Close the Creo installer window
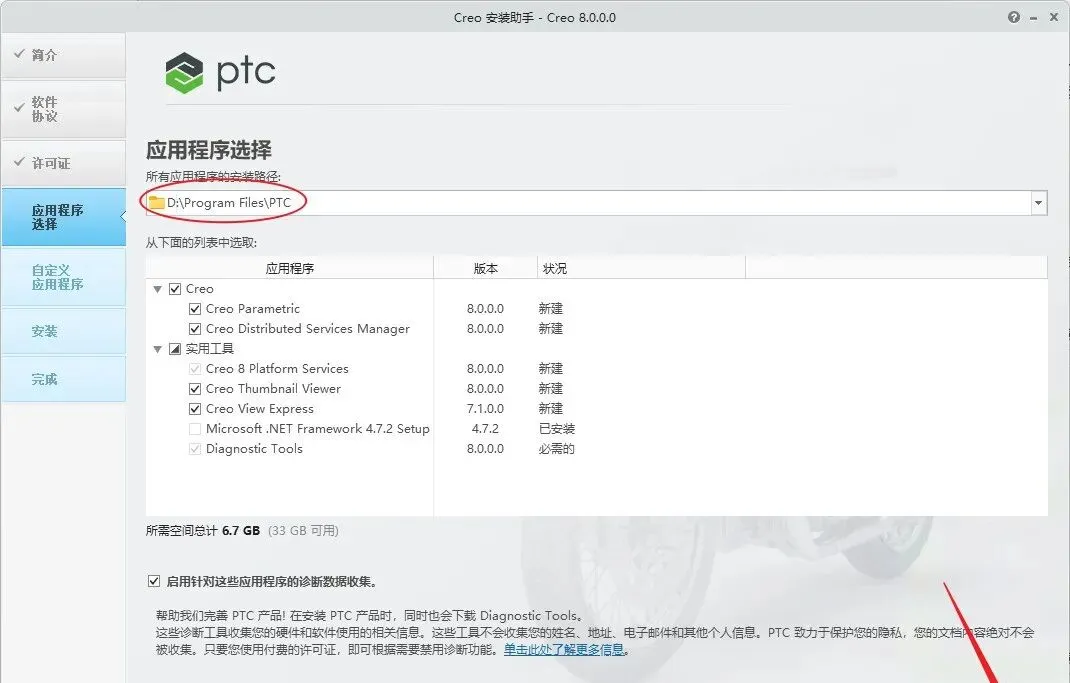 click(1054, 18)
